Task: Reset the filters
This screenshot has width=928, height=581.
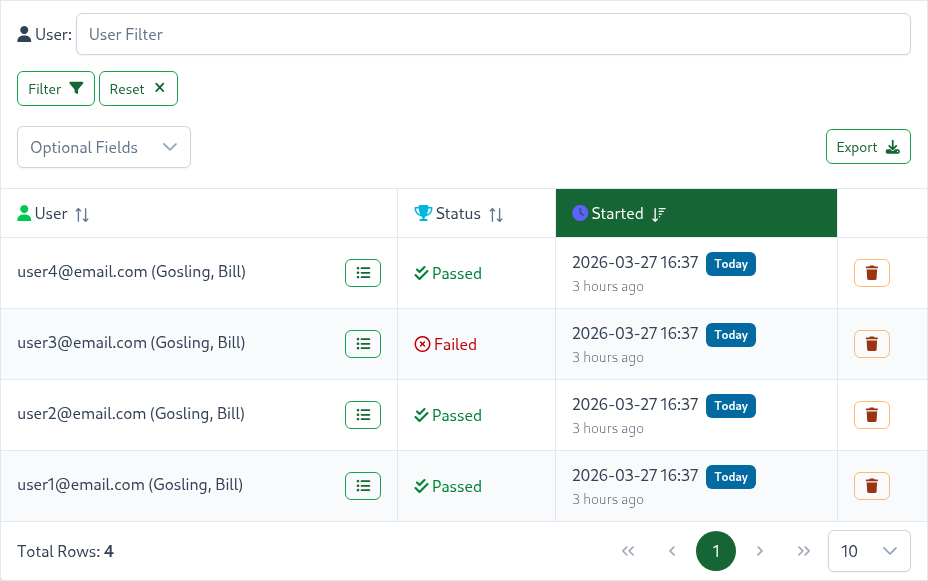Action: click(138, 89)
